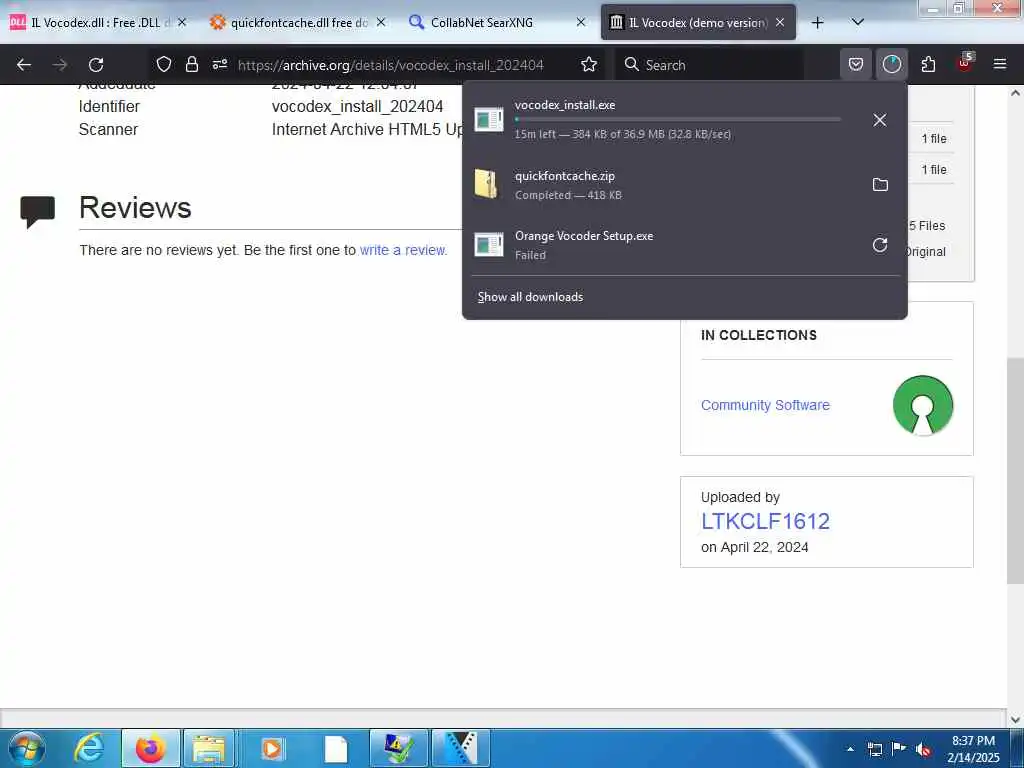The width and height of the screenshot is (1024, 768).
Task: Click the comment bubble Reviews icon
Action: click(37, 212)
